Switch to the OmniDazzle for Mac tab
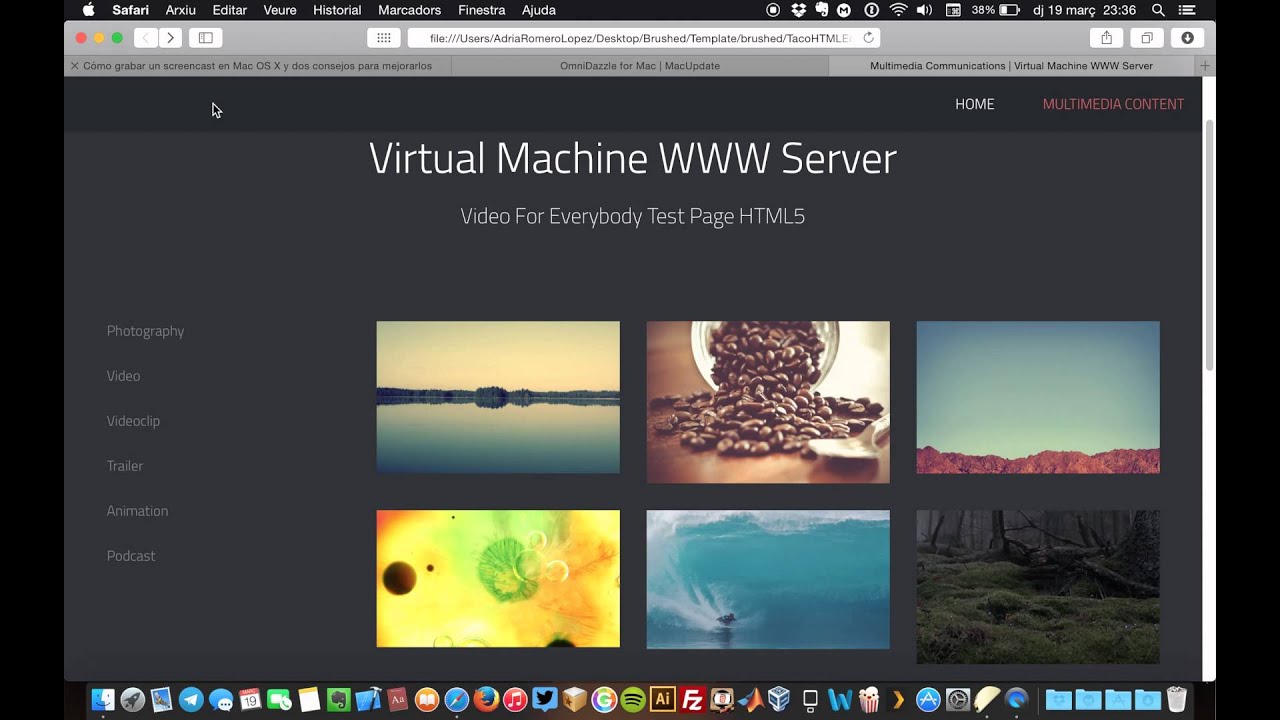The width and height of the screenshot is (1280, 720). point(640,66)
